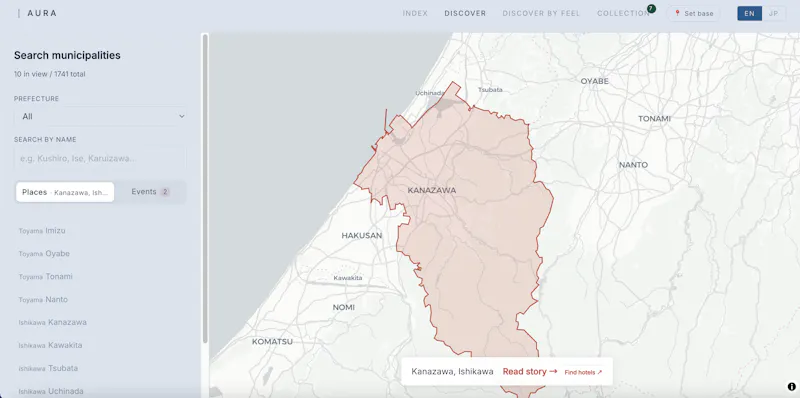Viewport: 800px width, 398px height.
Task: Select Ishikawa Tsubata in list
Action: click(48, 368)
